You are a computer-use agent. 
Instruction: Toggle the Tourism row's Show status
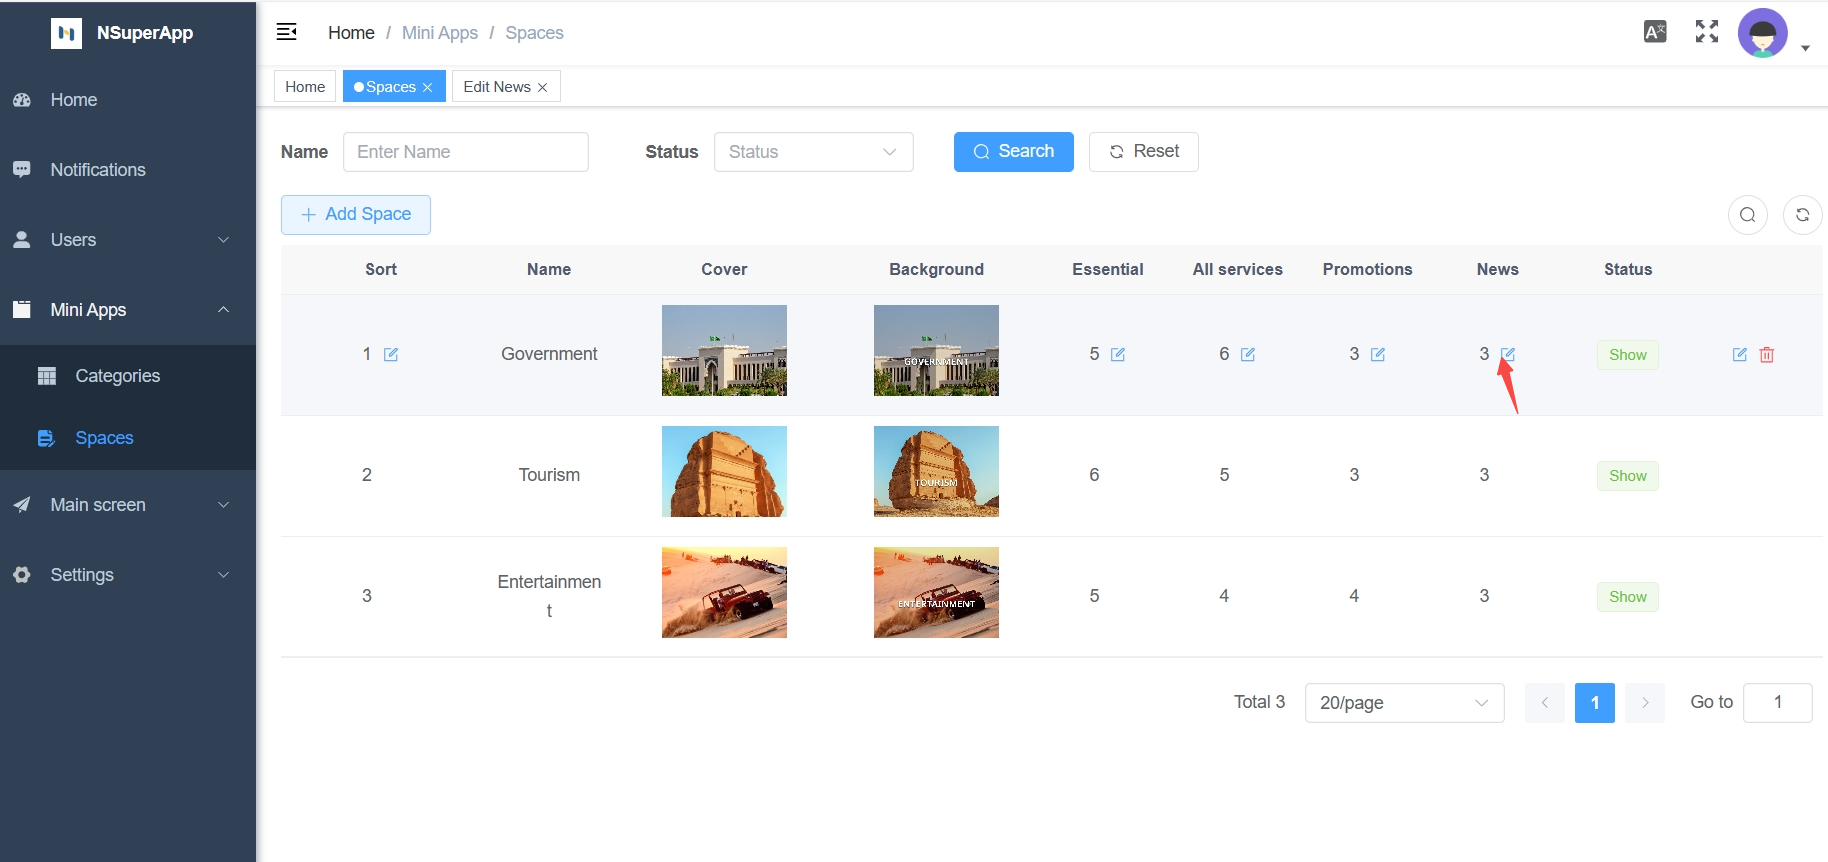[x=1627, y=476]
